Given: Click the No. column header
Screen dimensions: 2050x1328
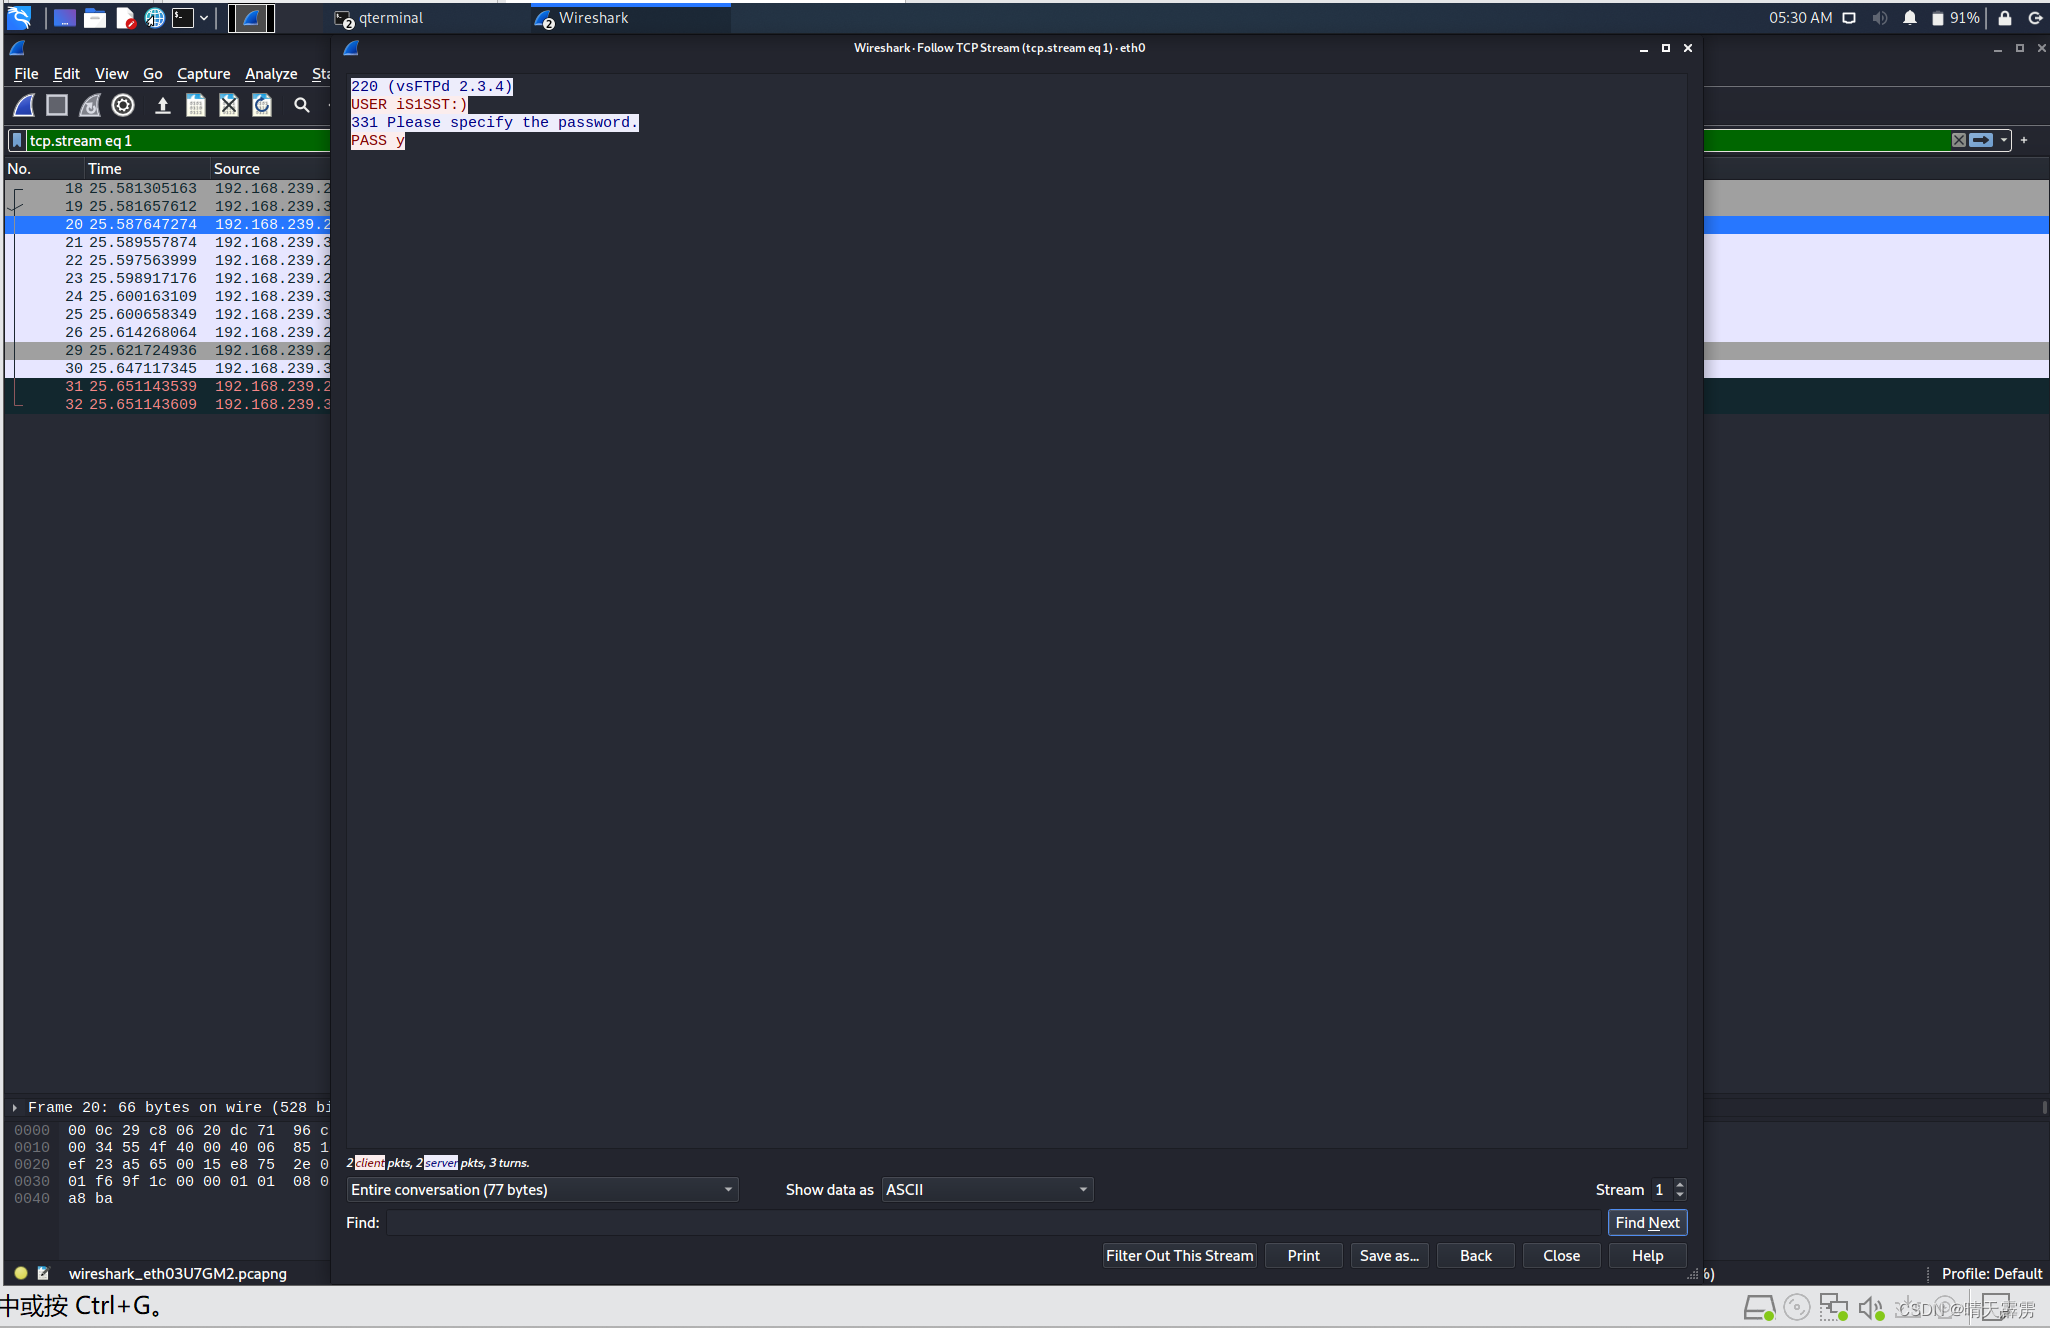Looking at the screenshot, I should click(x=44, y=168).
